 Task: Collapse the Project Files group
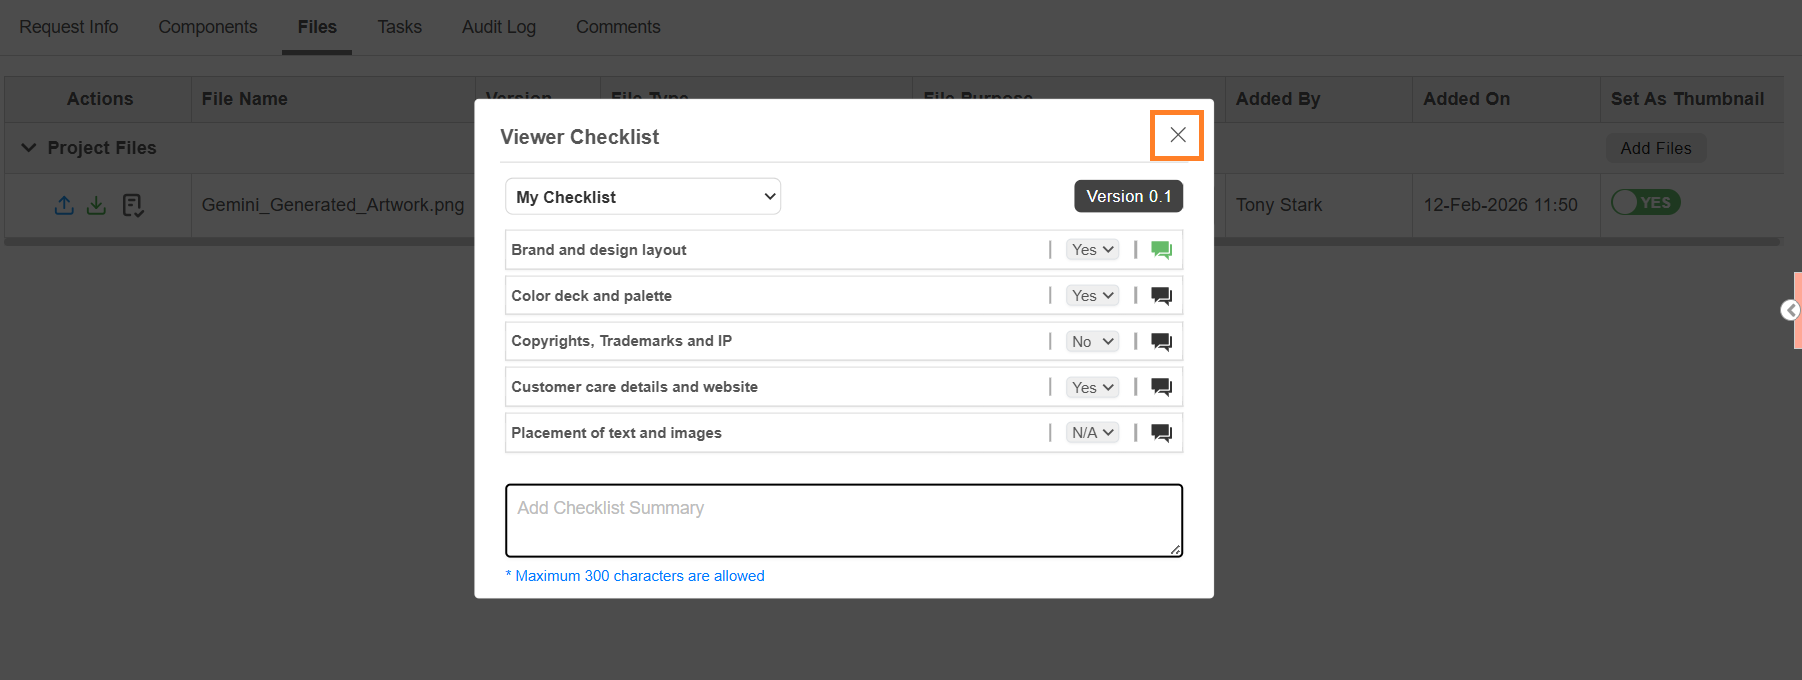click(29, 148)
